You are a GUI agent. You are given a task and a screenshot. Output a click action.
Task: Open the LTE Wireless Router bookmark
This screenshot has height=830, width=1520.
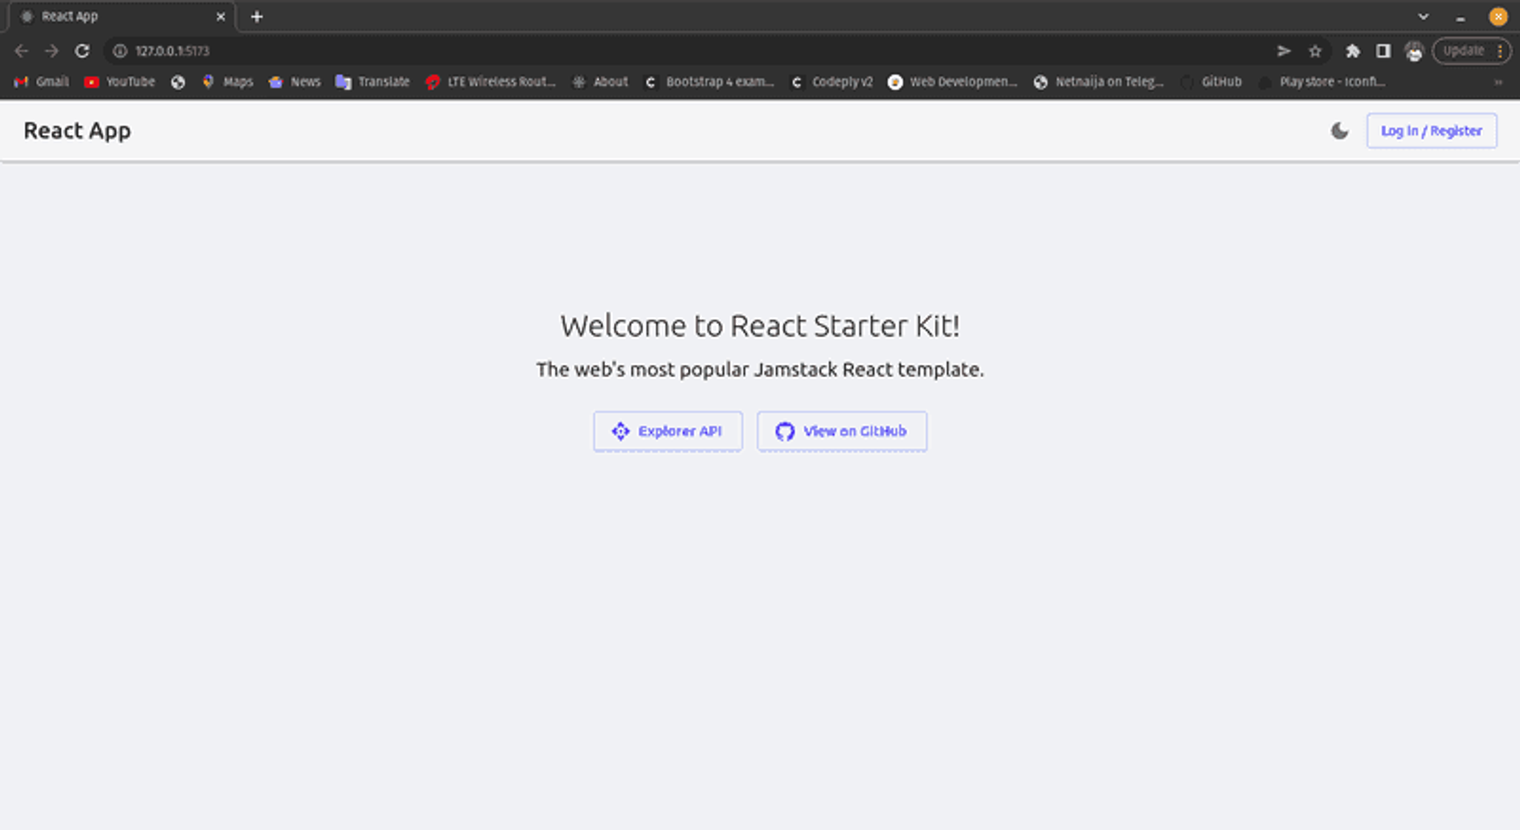(x=491, y=82)
